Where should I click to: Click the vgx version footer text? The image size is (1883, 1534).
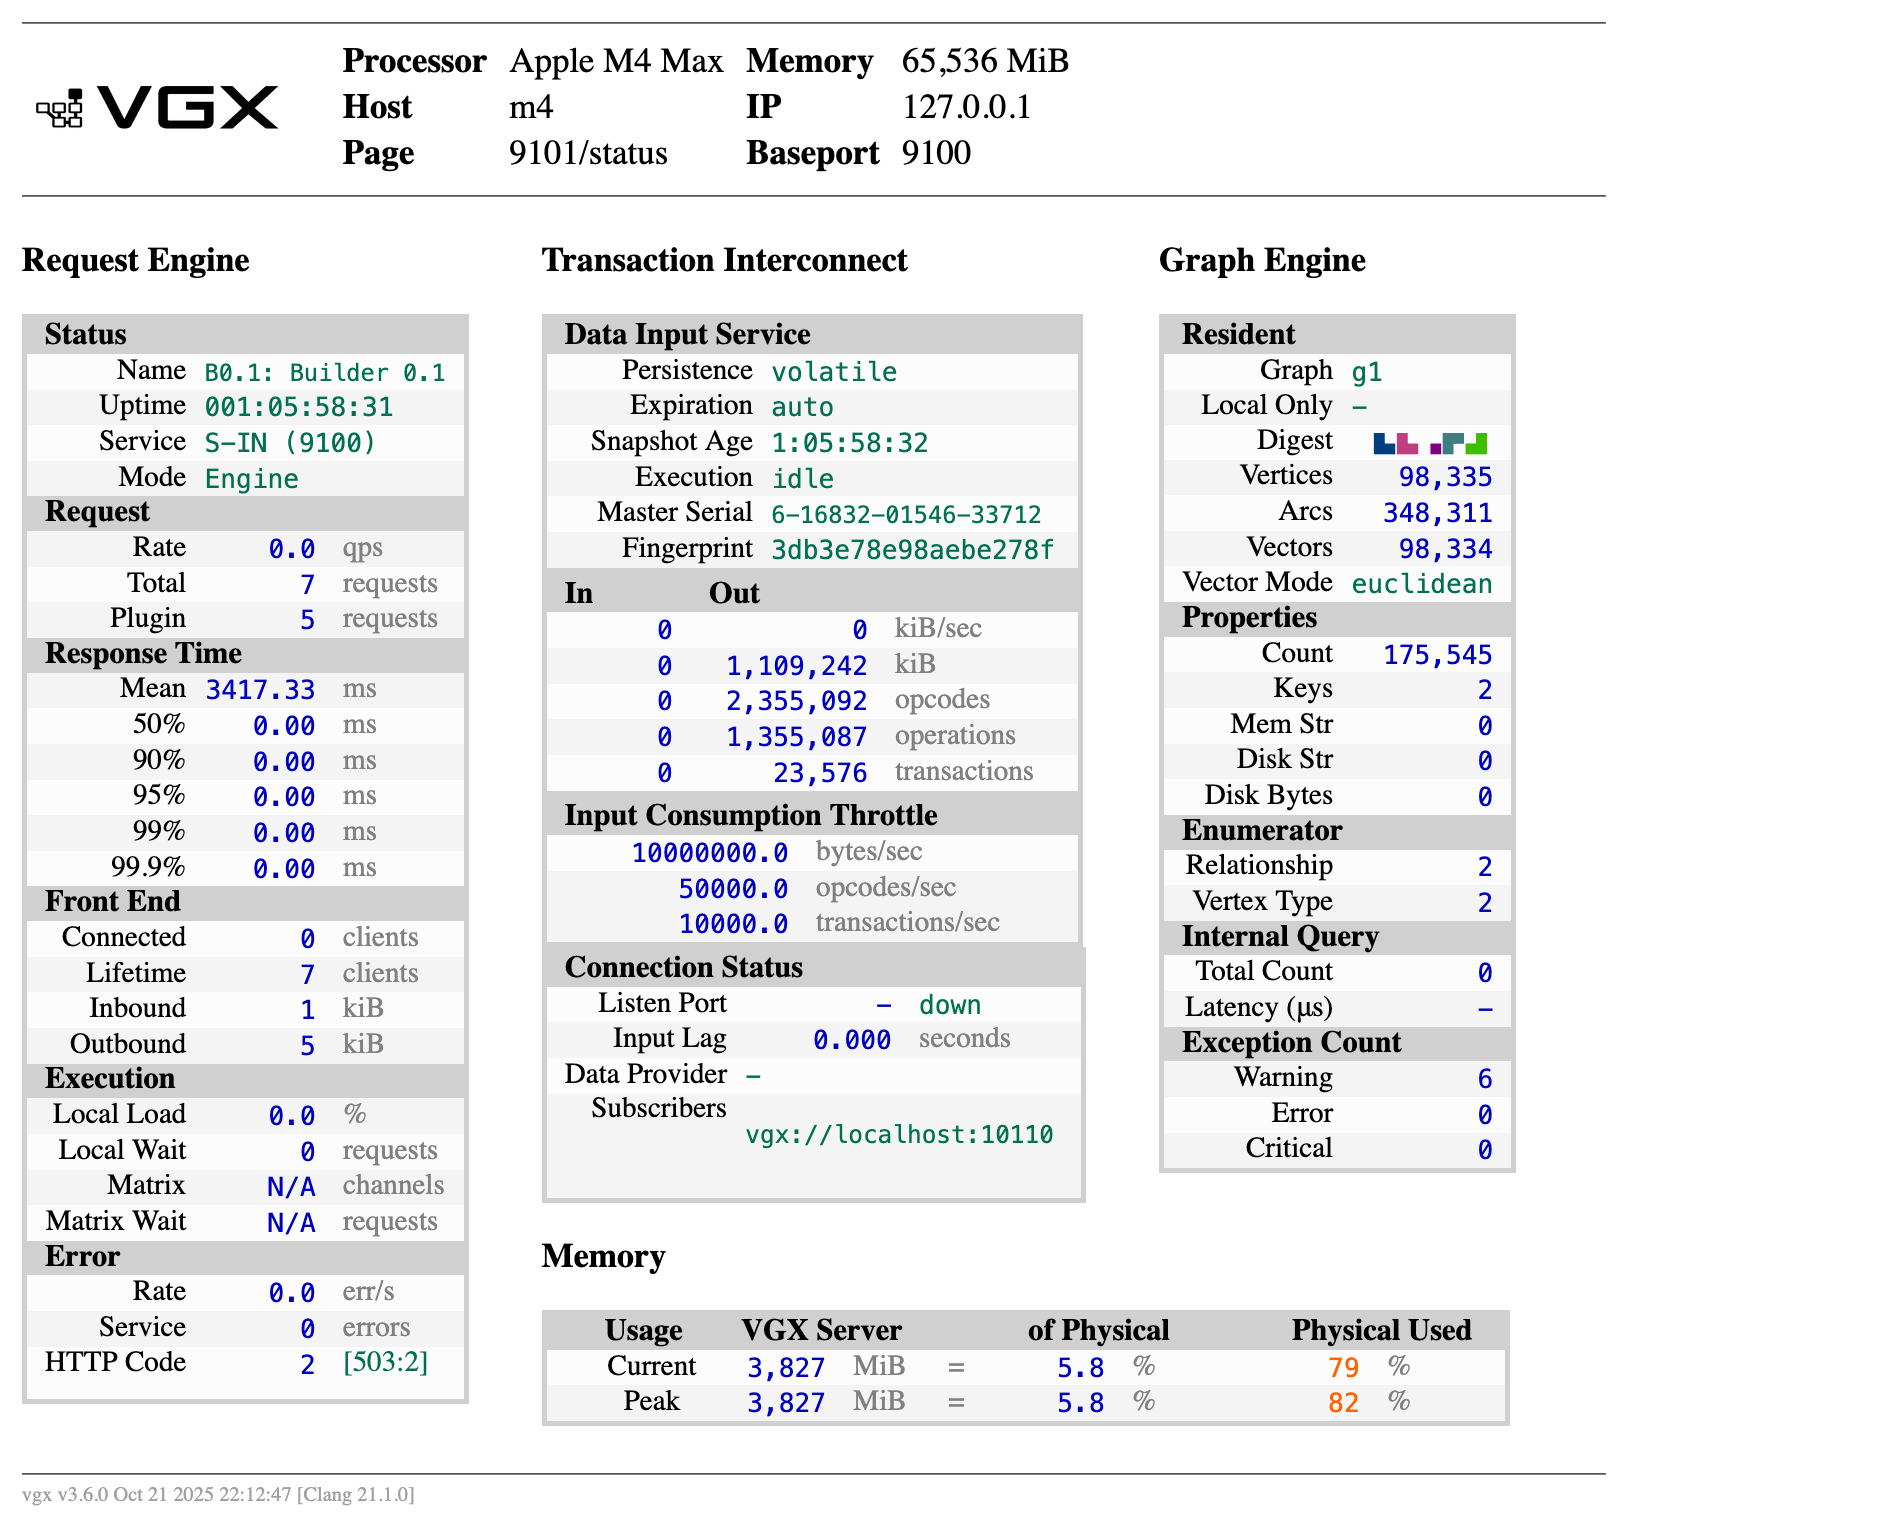click(x=218, y=1495)
